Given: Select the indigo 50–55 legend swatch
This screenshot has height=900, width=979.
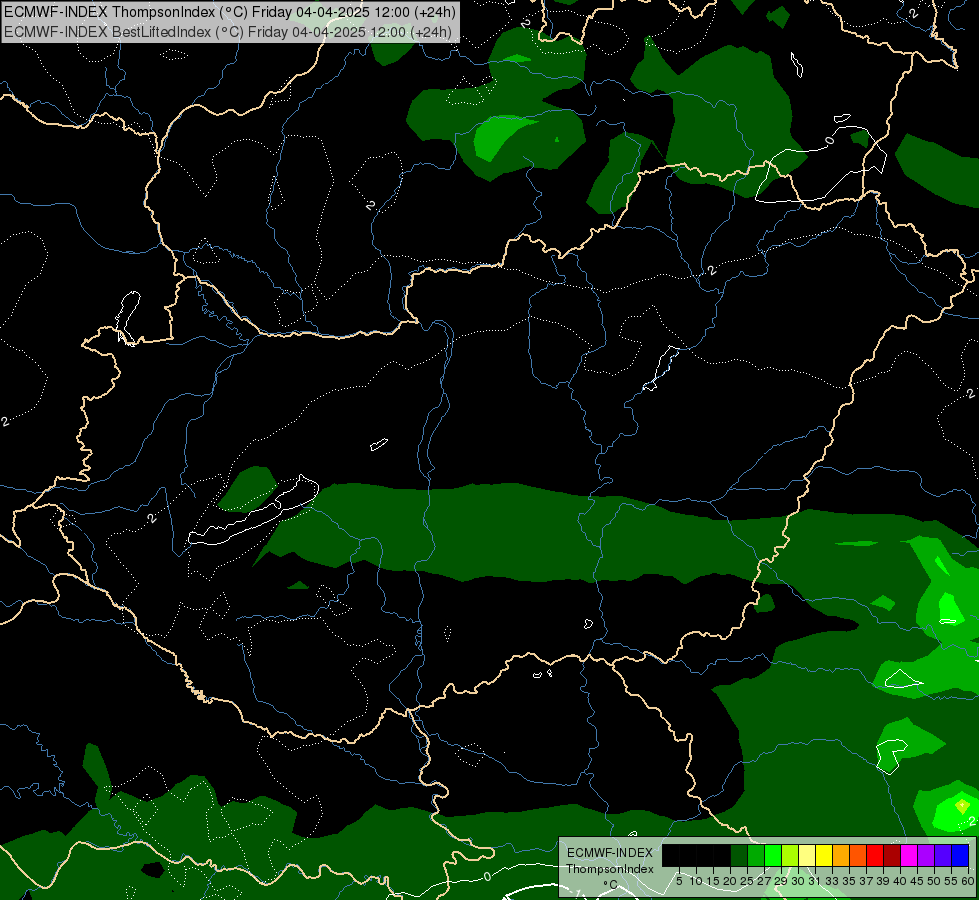Looking at the screenshot, I should point(943,855).
